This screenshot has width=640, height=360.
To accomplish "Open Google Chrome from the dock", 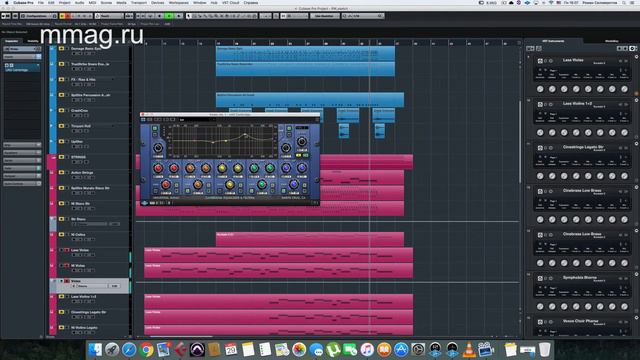I will click(x=146, y=350).
